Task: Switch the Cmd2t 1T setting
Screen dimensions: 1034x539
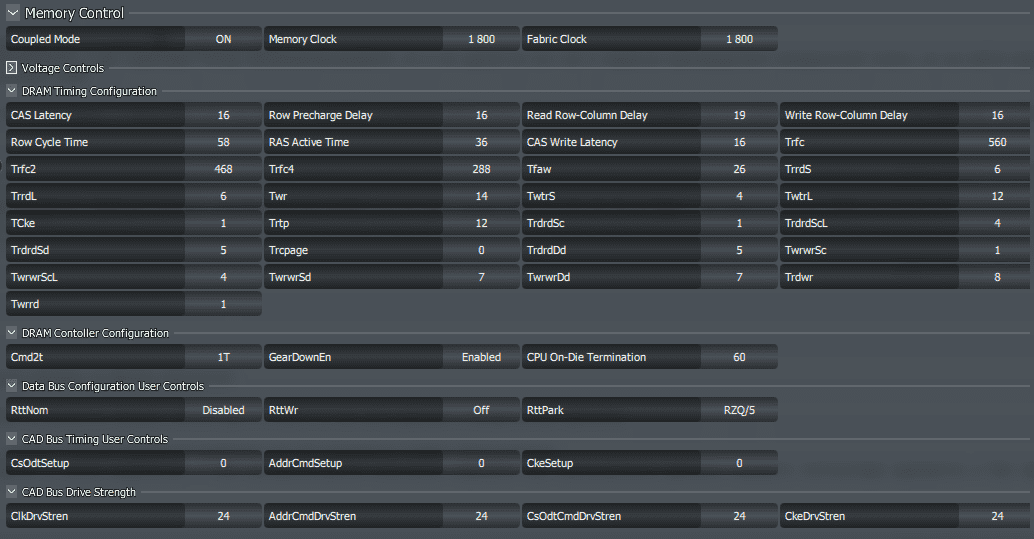Action: click(223, 357)
